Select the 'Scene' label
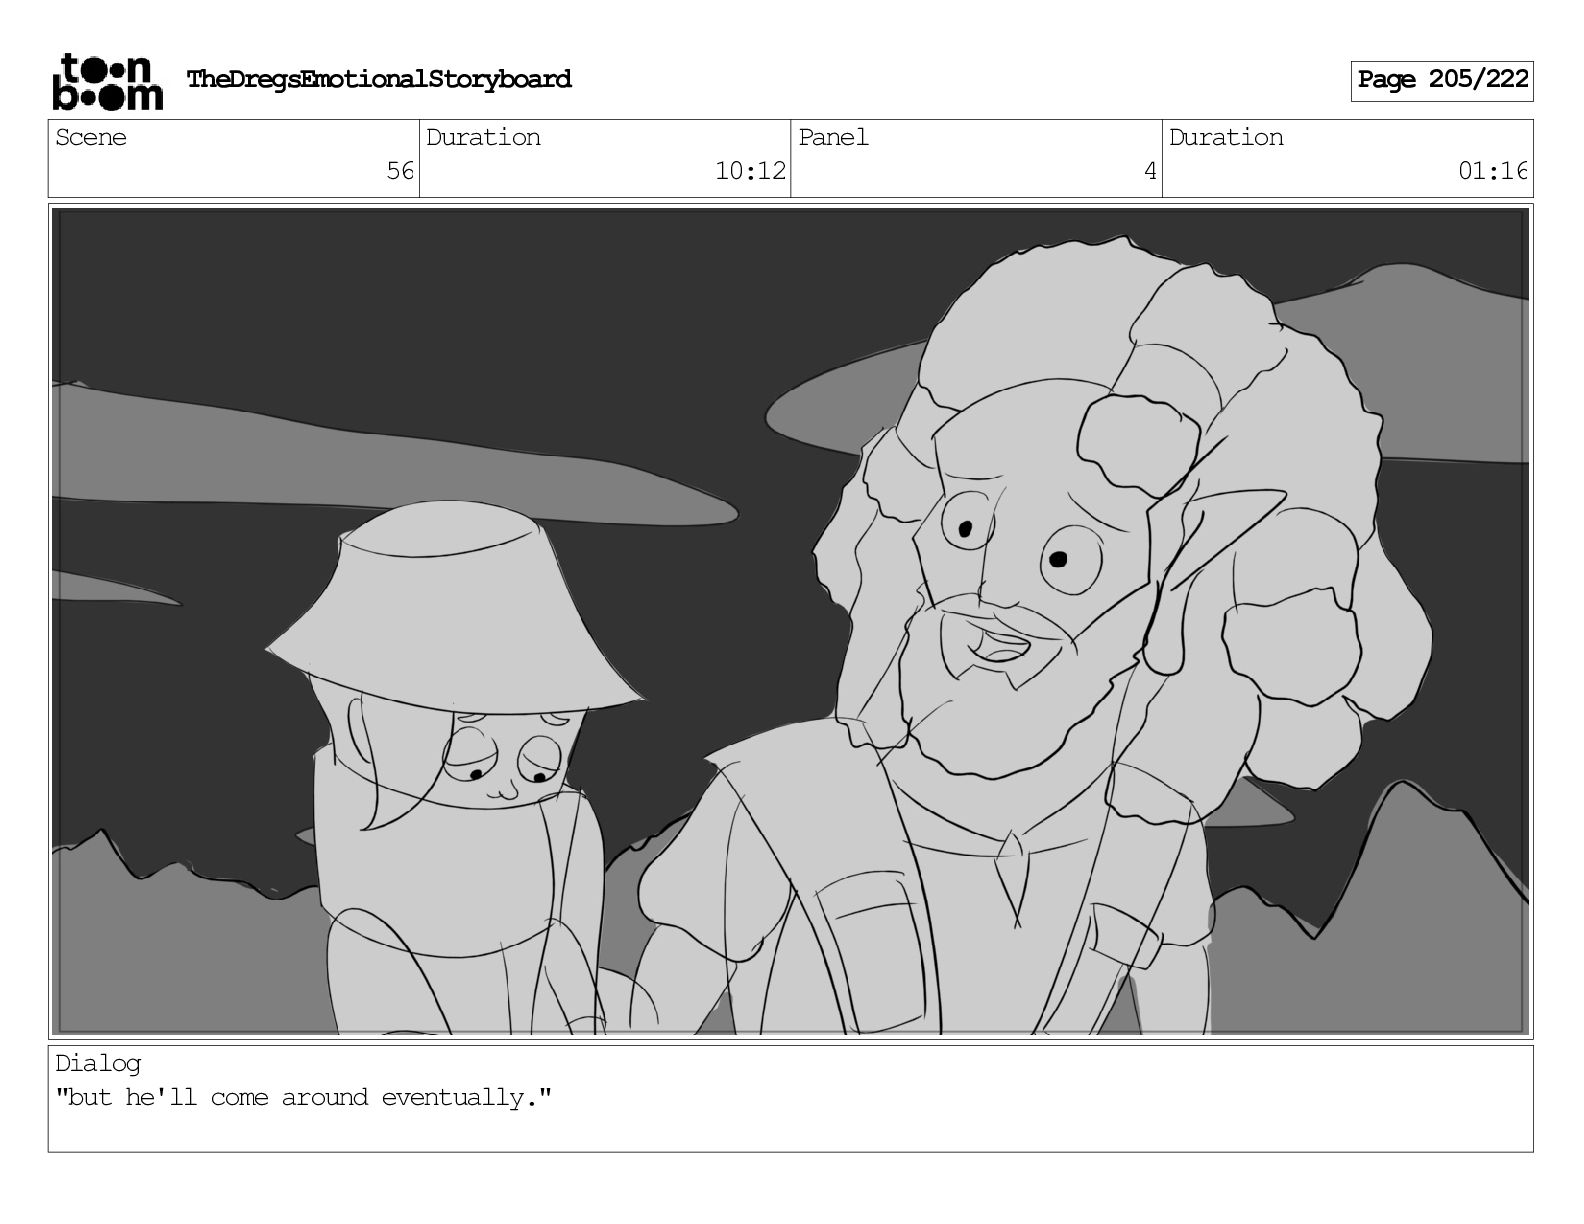 [91, 137]
